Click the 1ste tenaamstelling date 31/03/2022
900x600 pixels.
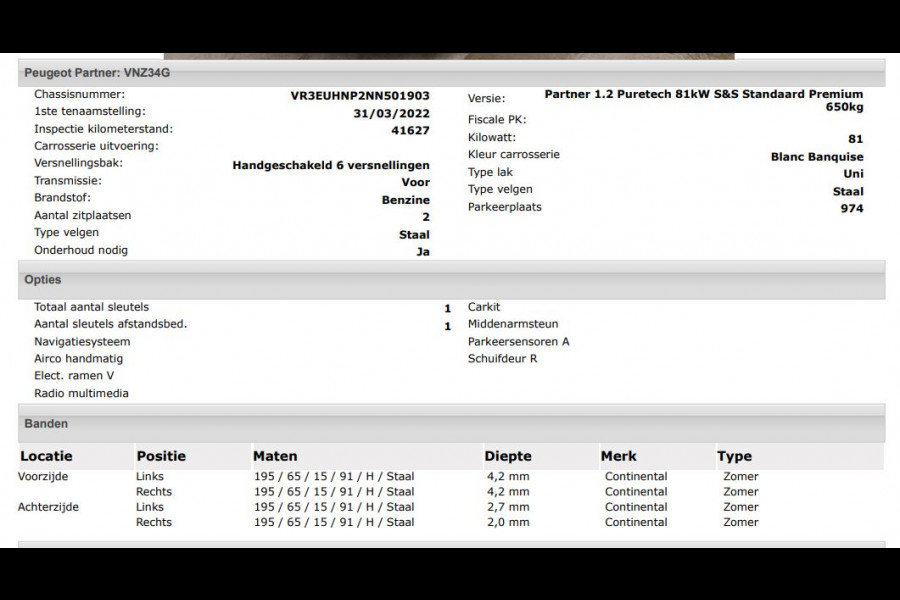click(394, 113)
